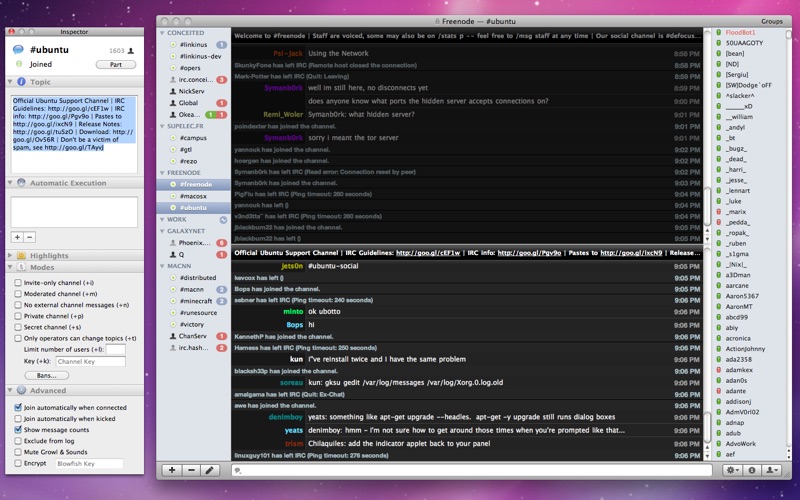Click the lock icon in the Freenode title bar
Screen dimensions: 800x500
pos(437,21)
